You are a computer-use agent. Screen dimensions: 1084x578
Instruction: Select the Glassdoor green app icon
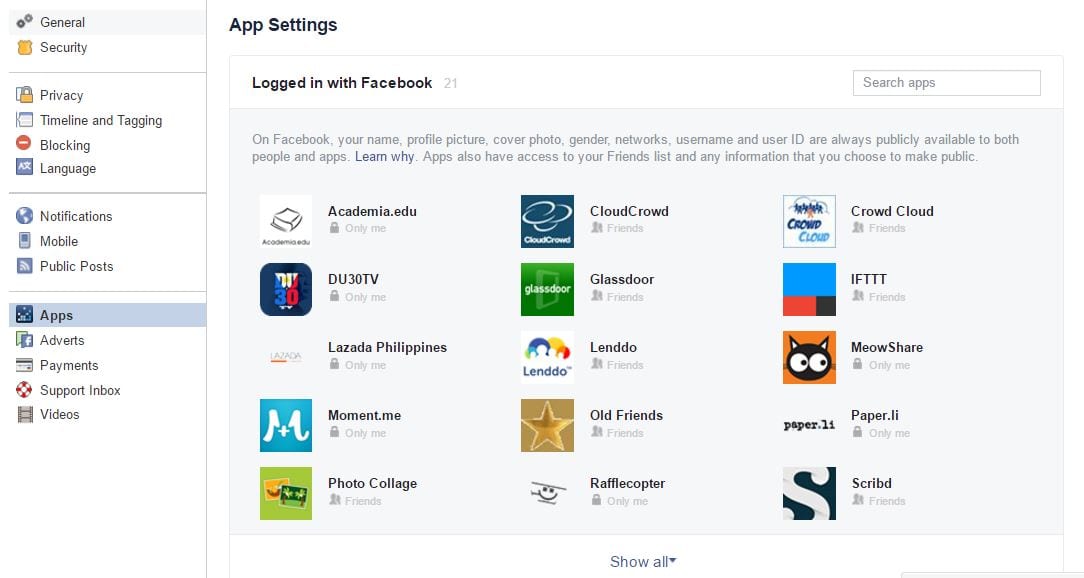click(x=547, y=289)
